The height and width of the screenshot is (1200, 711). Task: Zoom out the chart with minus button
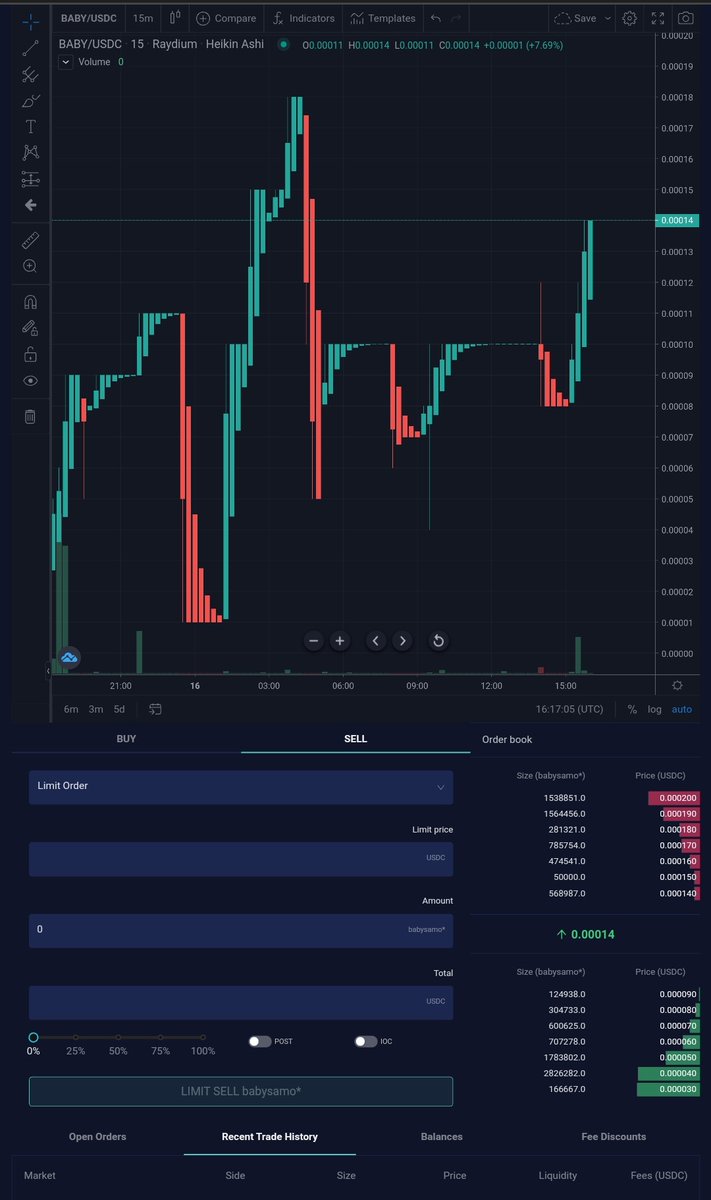(313, 641)
